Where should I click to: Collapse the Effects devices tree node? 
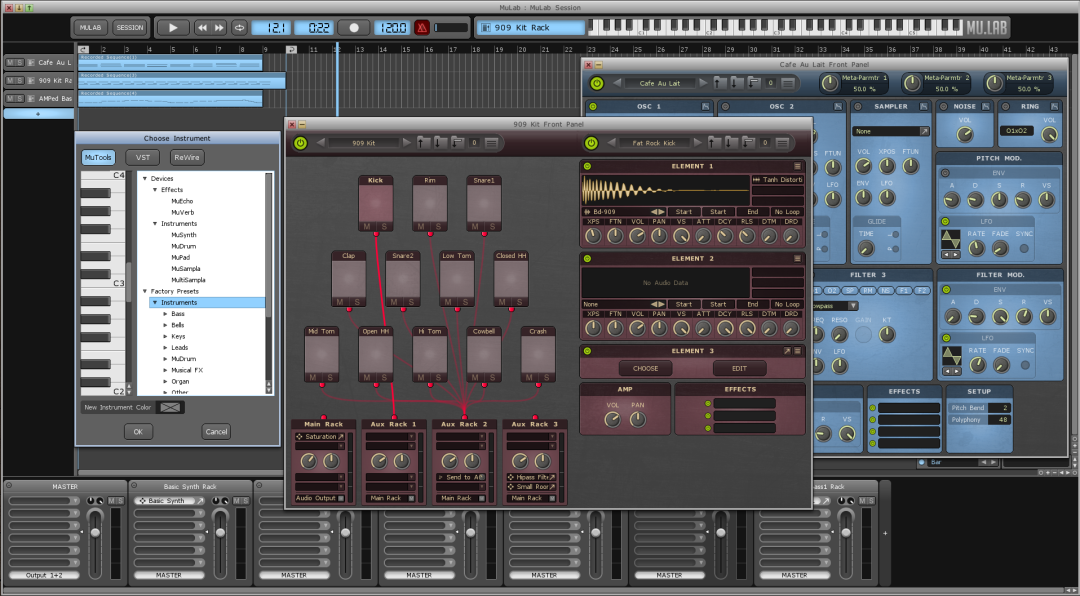pos(155,190)
